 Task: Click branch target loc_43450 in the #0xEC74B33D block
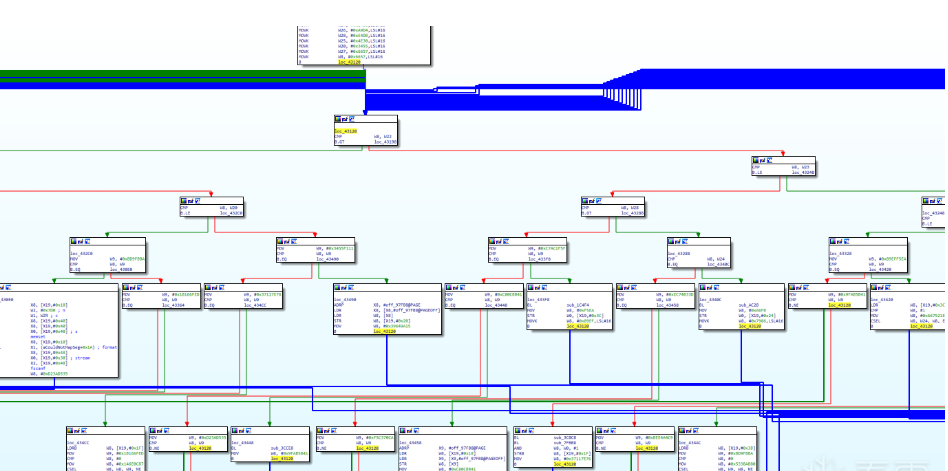(x=668, y=305)
